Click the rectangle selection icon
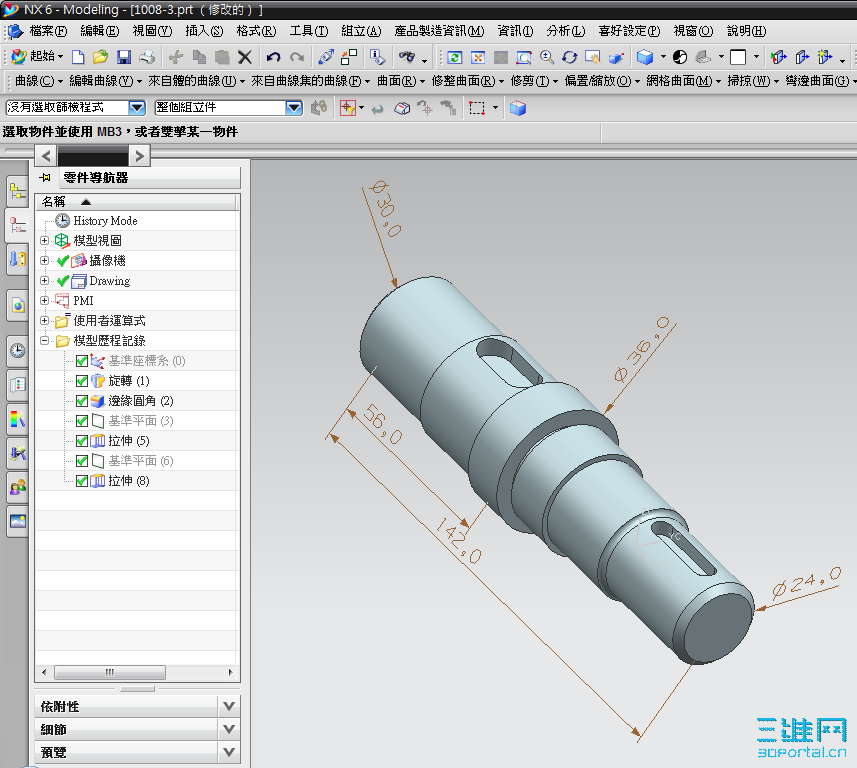The height and width of the screenshot is (768, 857). pos(477,108)
